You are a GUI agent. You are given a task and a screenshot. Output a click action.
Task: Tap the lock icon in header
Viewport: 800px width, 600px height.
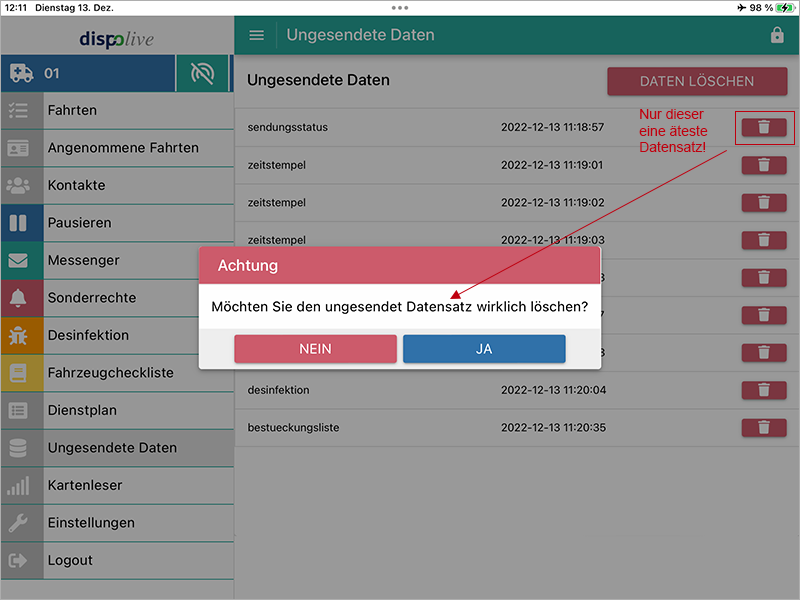click(777, 35)
